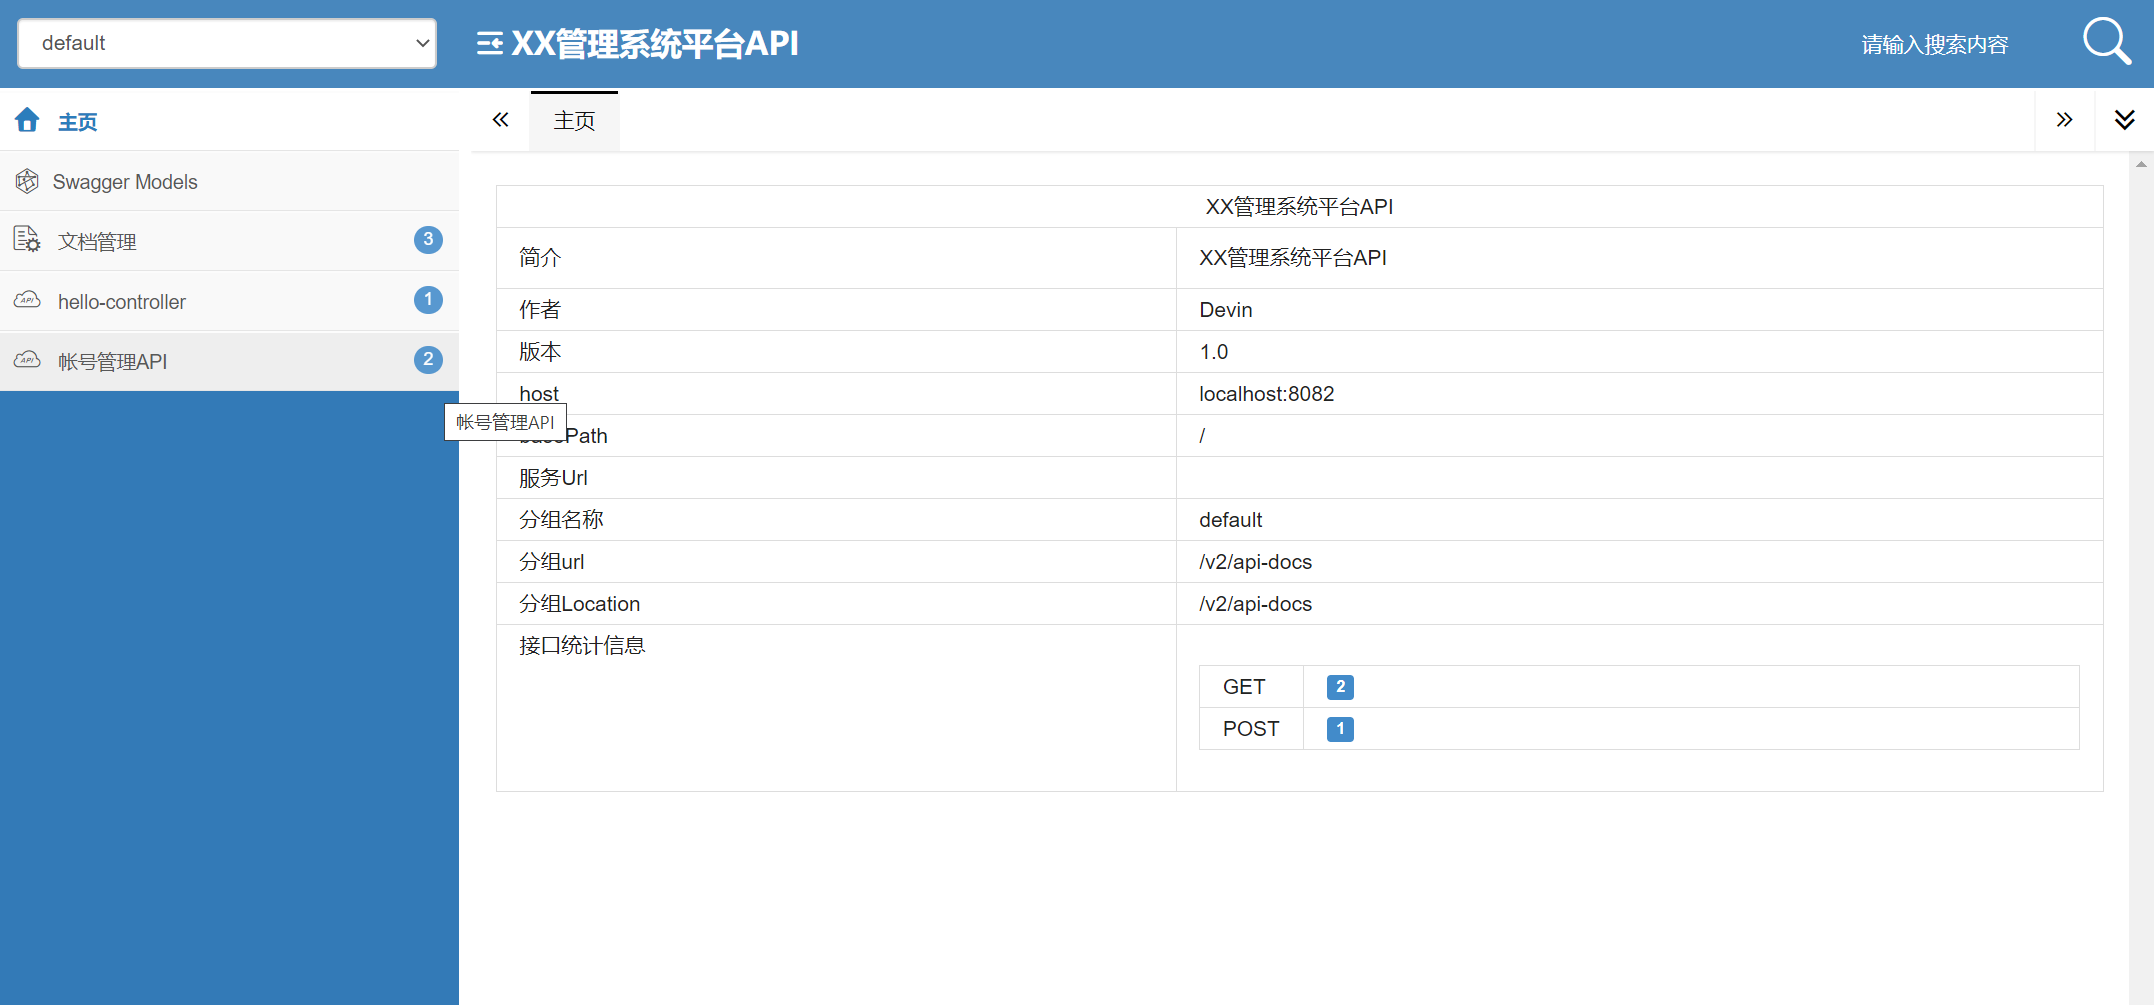
Task: Click the 分组url value /v2/api-docs
Action: tap(1256, 562)
